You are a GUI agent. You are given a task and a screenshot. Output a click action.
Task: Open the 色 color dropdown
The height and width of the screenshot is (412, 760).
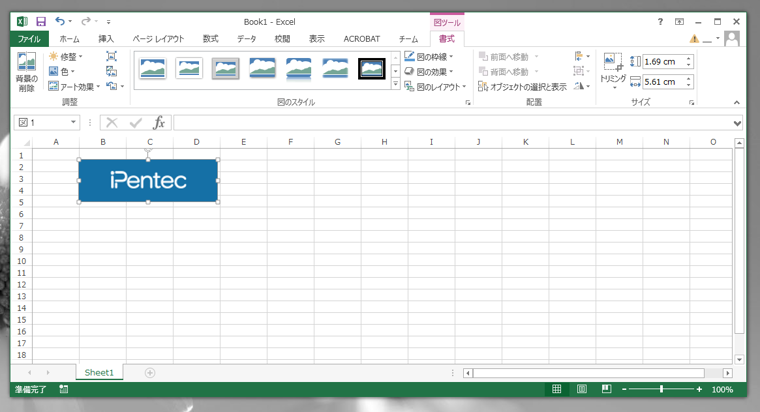coord(62,72)
